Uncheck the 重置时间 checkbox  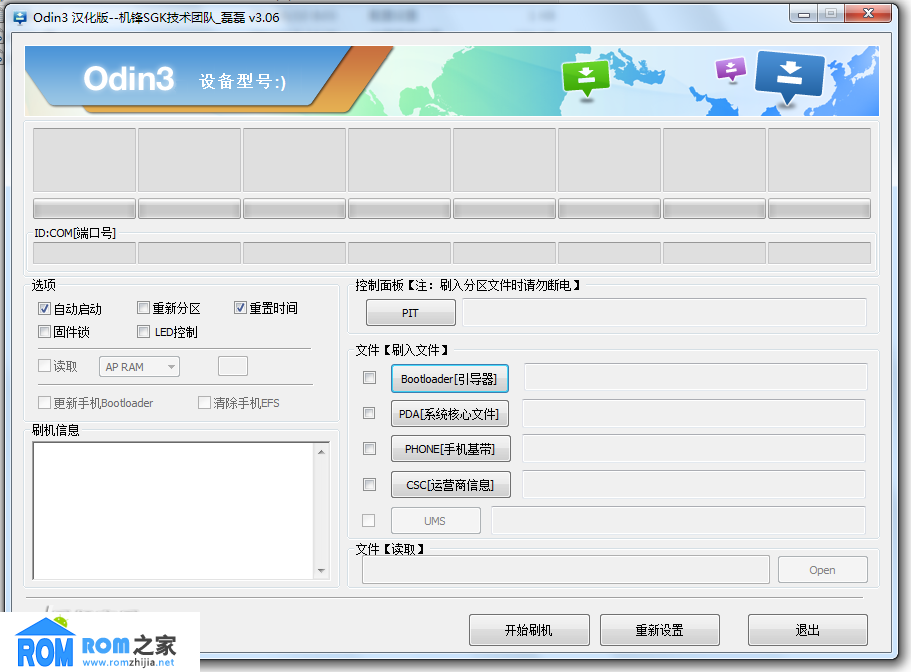click(241, 307)
